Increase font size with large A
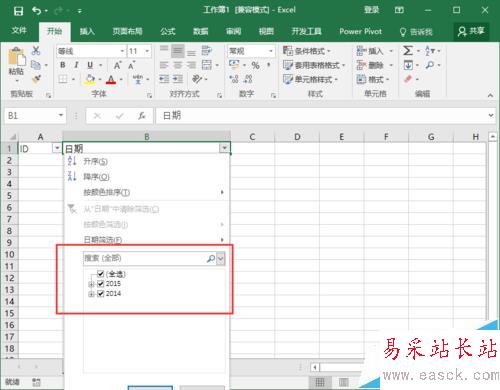500x390 pixels. pyautogui.click(x=117, y=65)
